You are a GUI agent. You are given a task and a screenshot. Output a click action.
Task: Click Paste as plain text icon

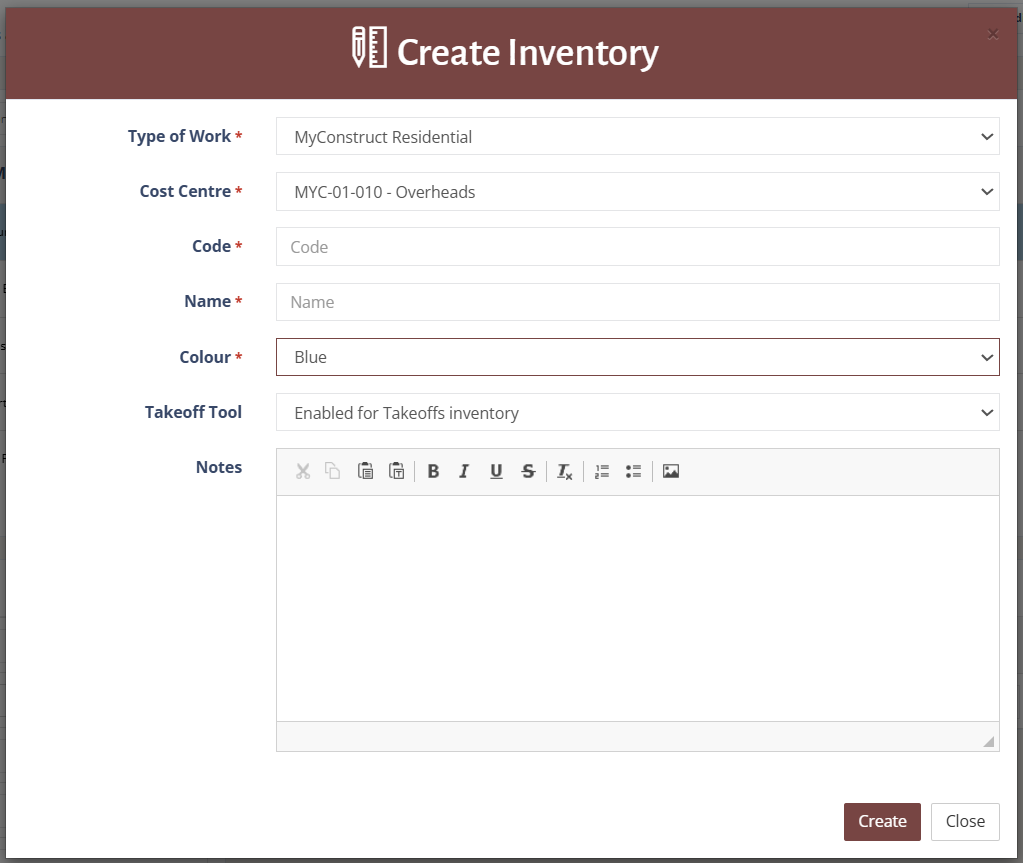coord(397,471)
